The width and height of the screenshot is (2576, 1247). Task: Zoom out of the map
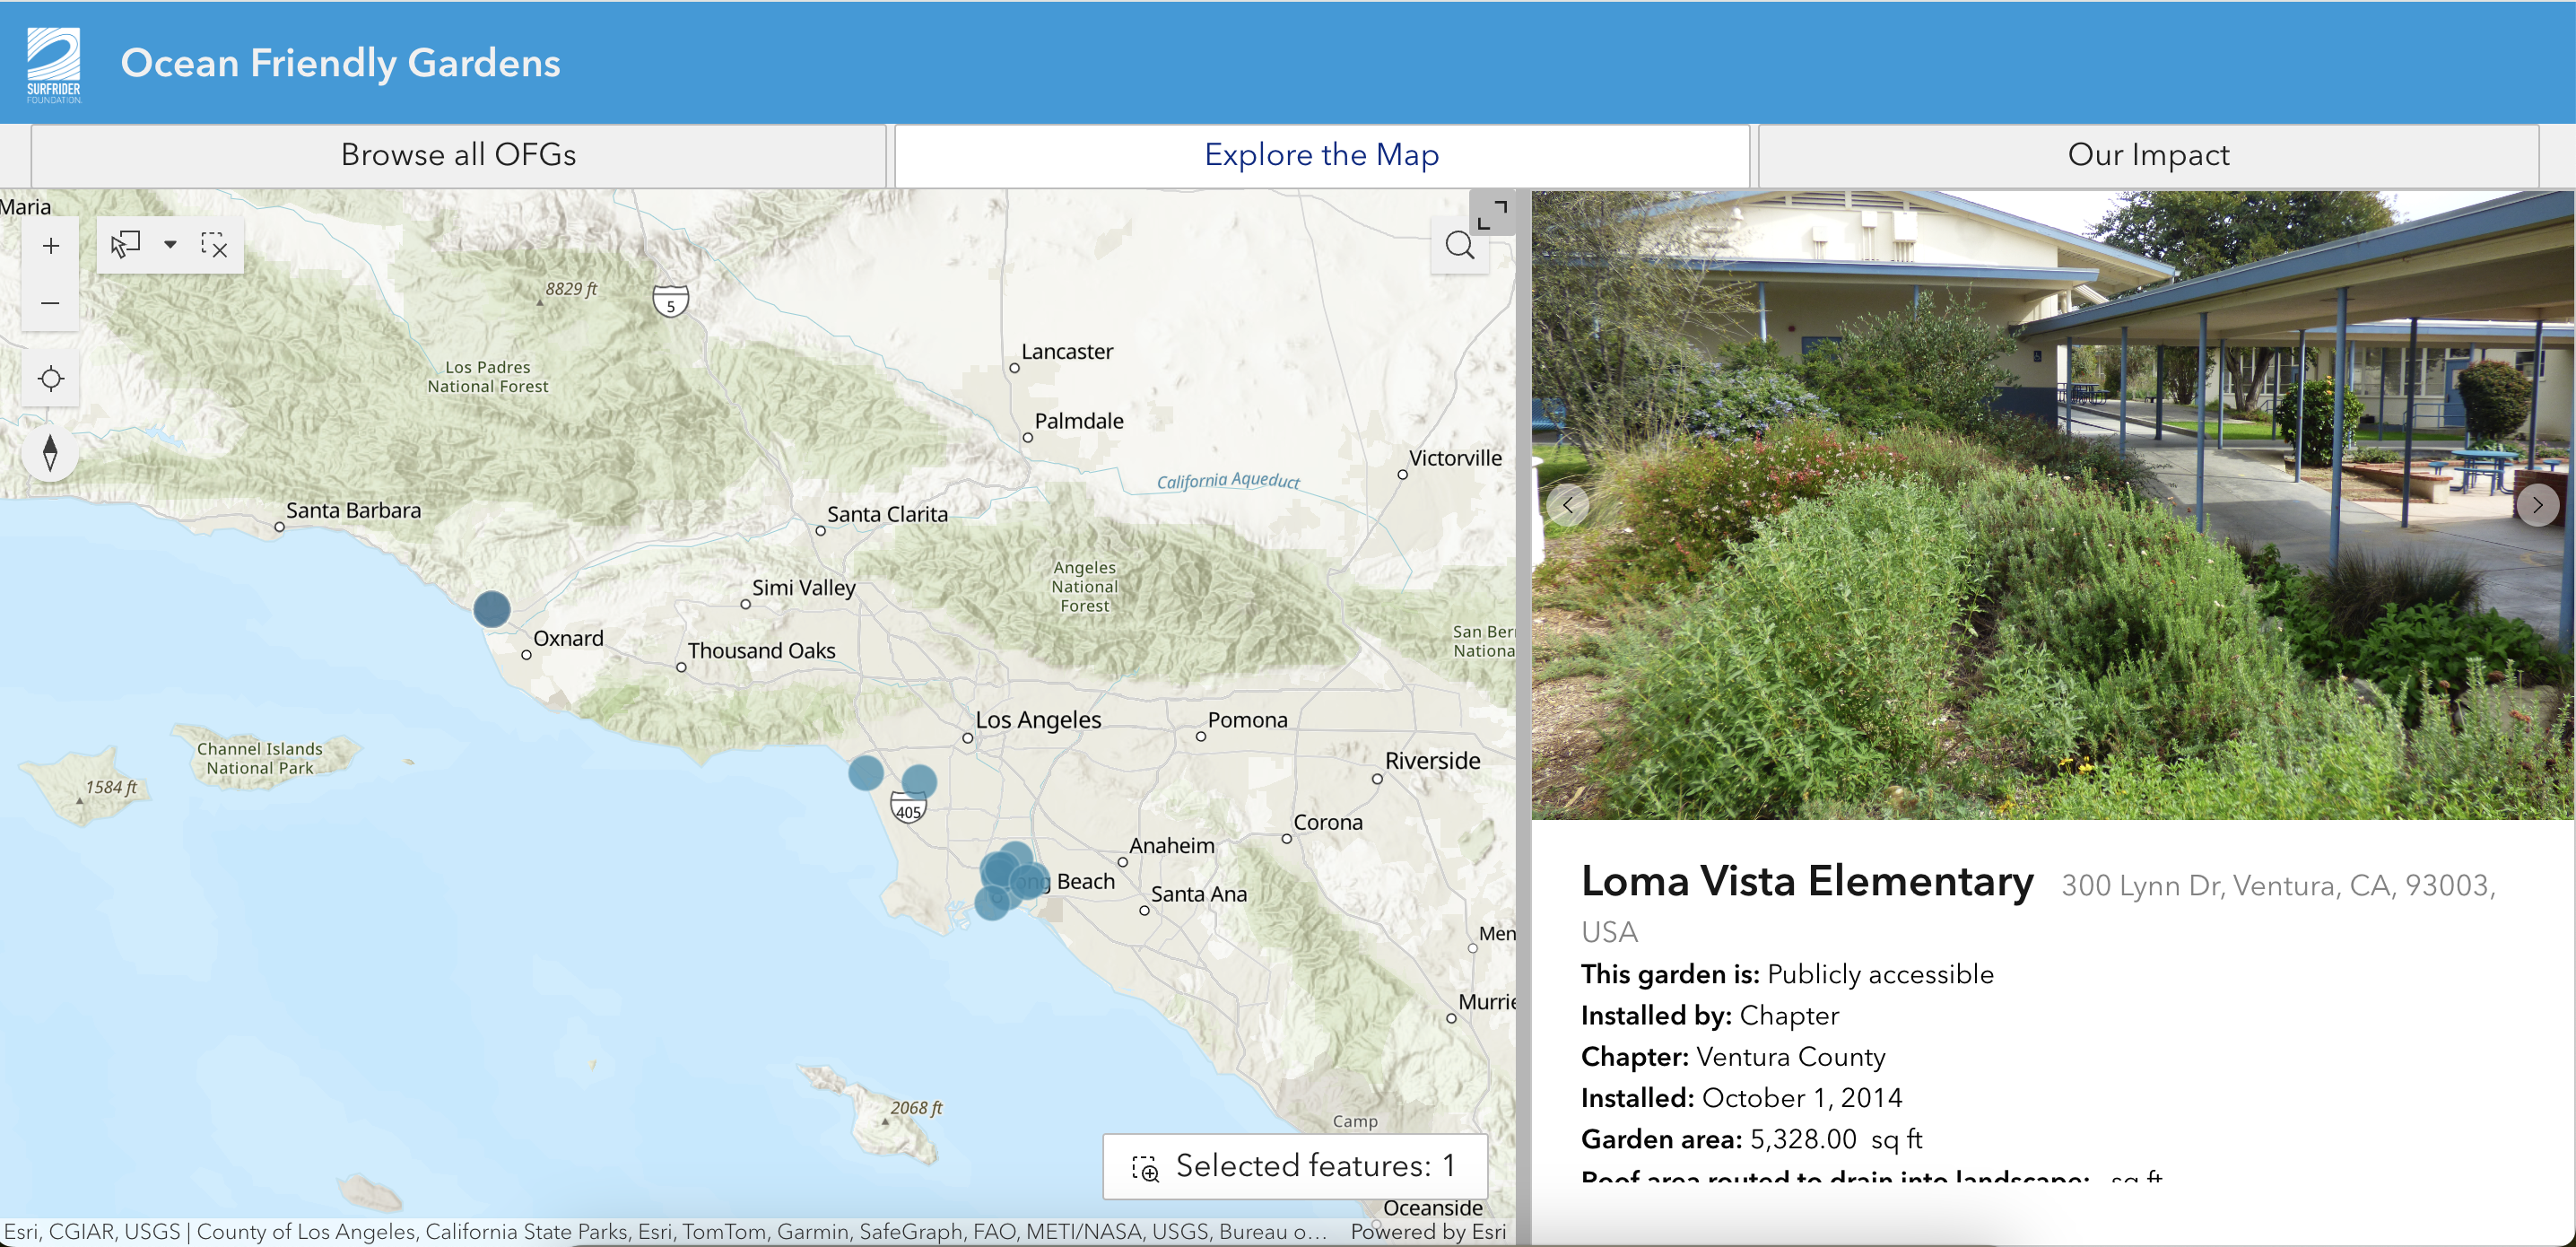point(51,303)
